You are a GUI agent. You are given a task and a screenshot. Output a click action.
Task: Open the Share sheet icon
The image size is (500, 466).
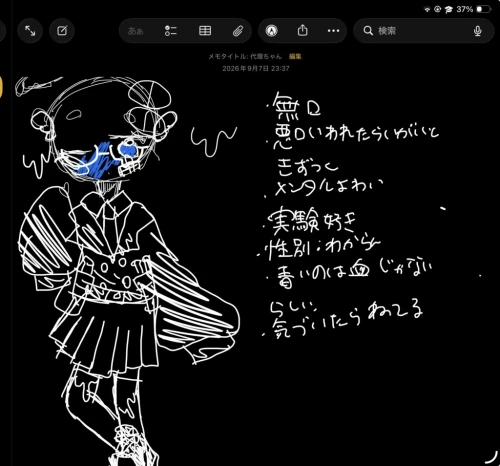pyautogui.click(x=302, y=30)
